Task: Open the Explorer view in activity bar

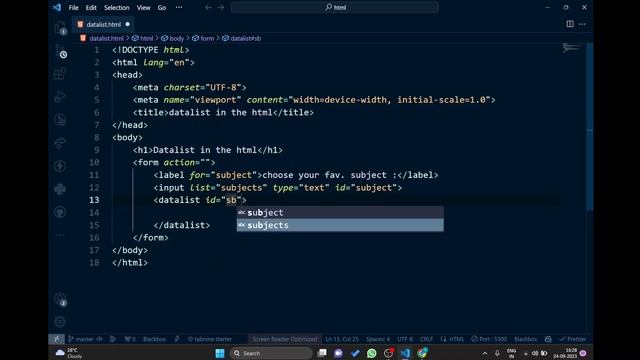Action: tap(60, 28)
